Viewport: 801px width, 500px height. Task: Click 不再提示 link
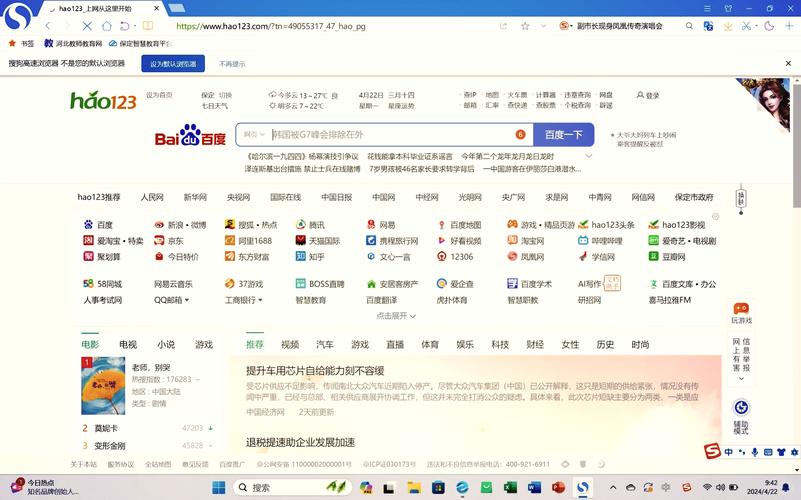(232, 64)
